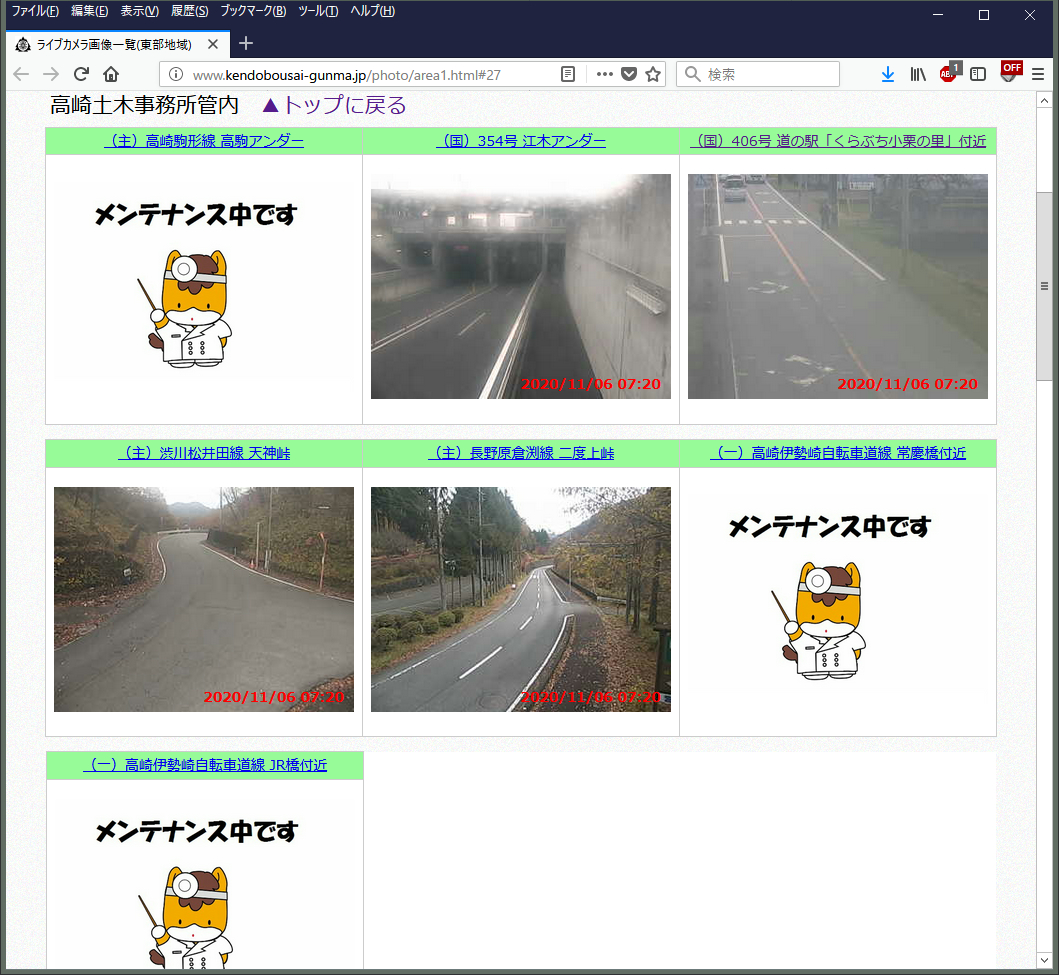Open the ファイル(F) menu
Viewport: 1059px width, 975px height.
click(35, 11)
